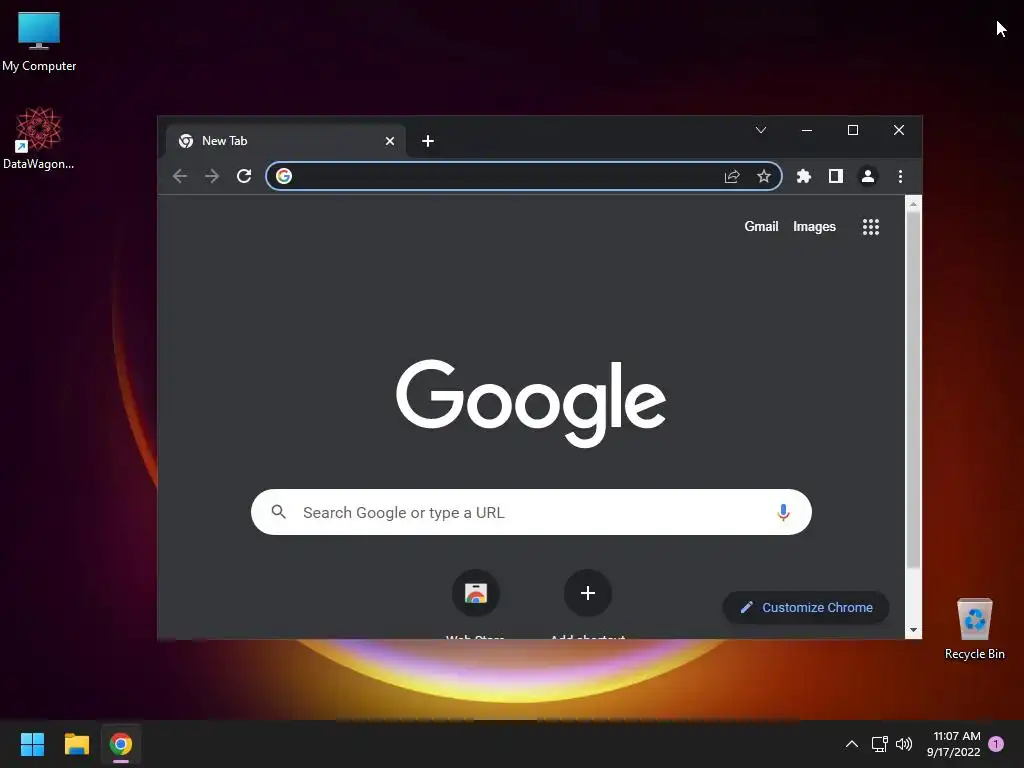Open a new tab with plus button
Viewport: 1024px width, 768px height.
[x=428, y=141]
